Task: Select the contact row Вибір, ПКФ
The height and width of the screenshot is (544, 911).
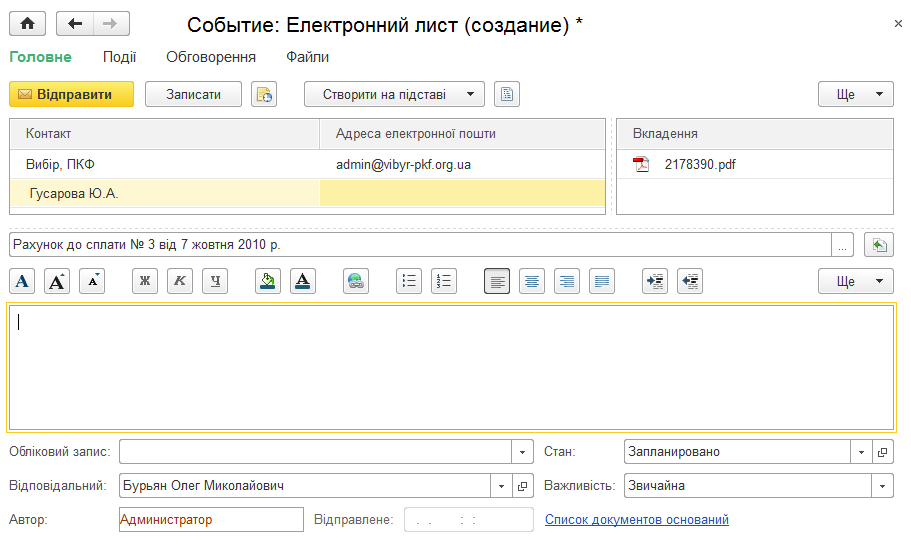Action: coord(164,164)
